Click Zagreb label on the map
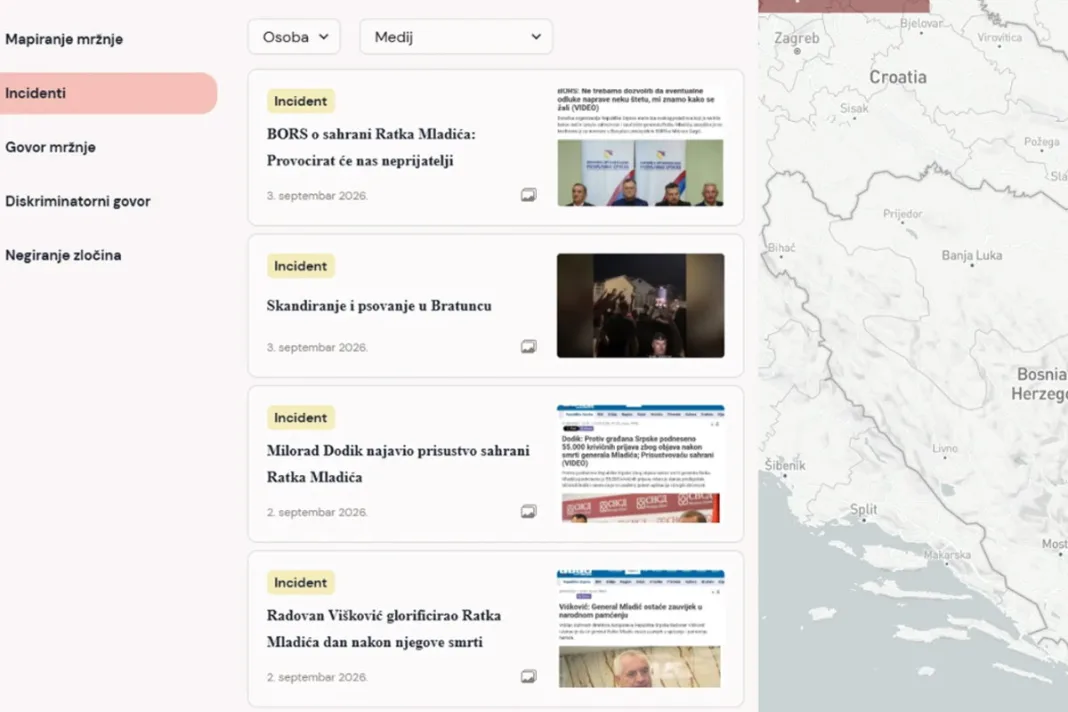 796,38
